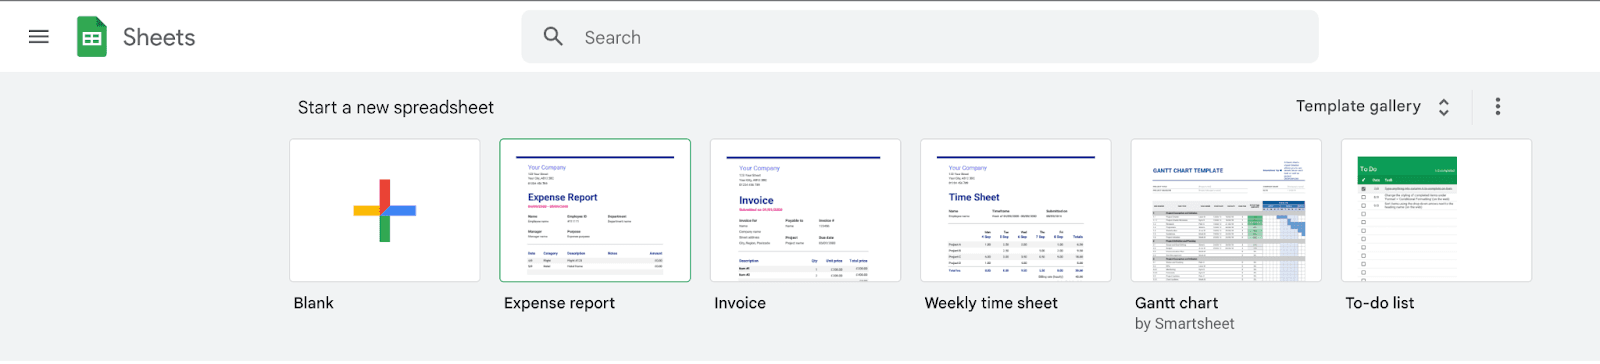Open the To-do list template thumbnail

tap(1436, 210)
